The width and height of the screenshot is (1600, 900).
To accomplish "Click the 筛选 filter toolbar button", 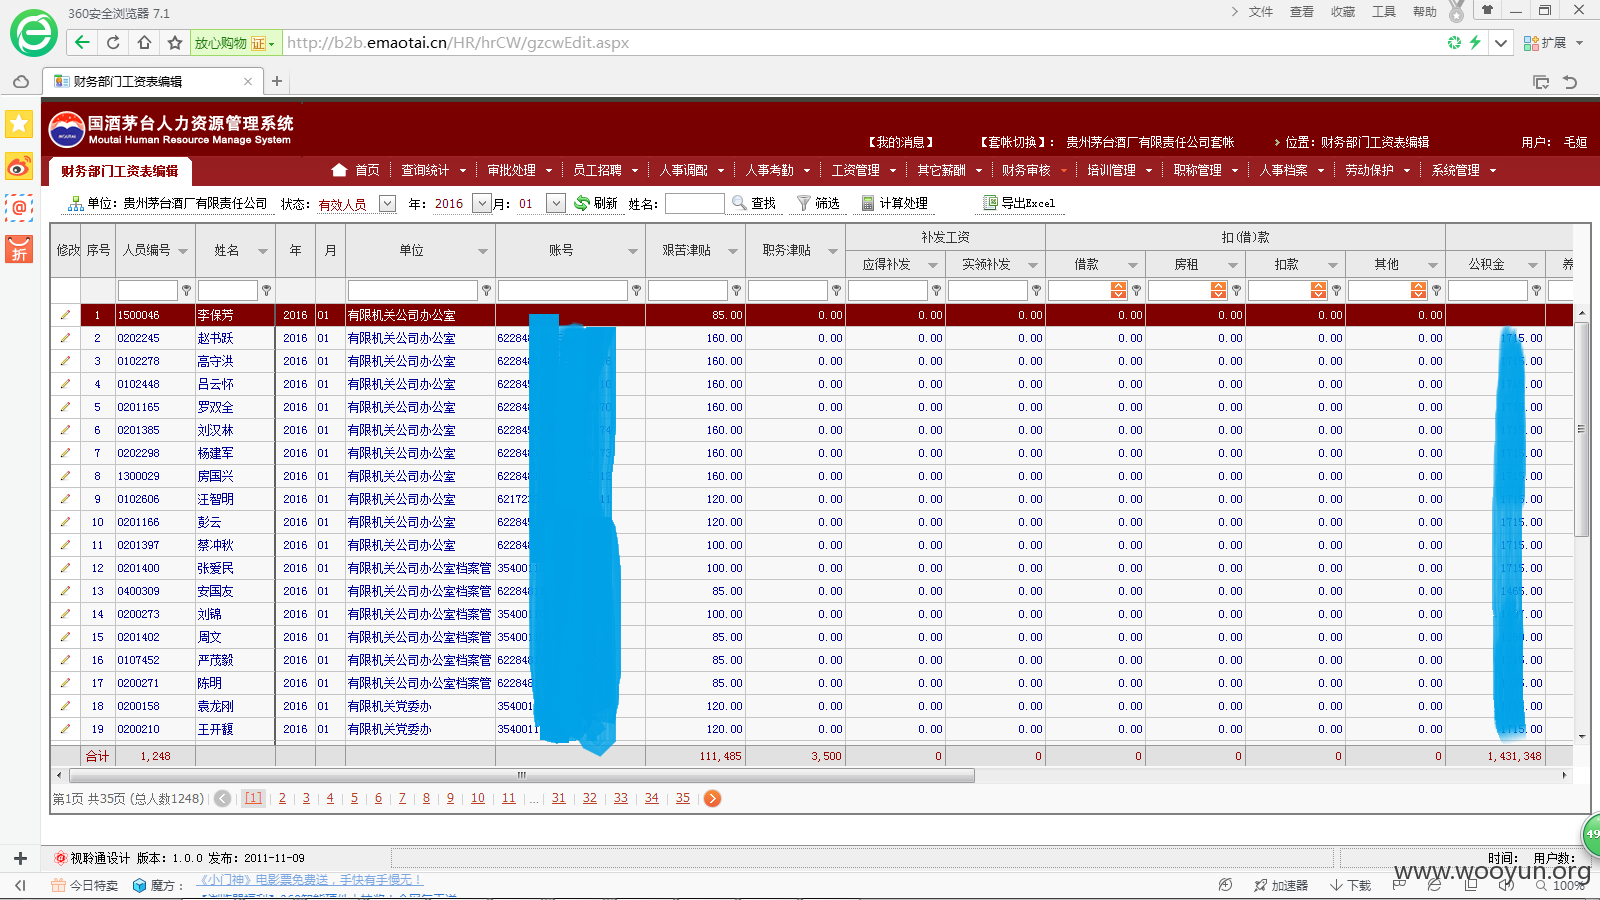I will (818, 203).
